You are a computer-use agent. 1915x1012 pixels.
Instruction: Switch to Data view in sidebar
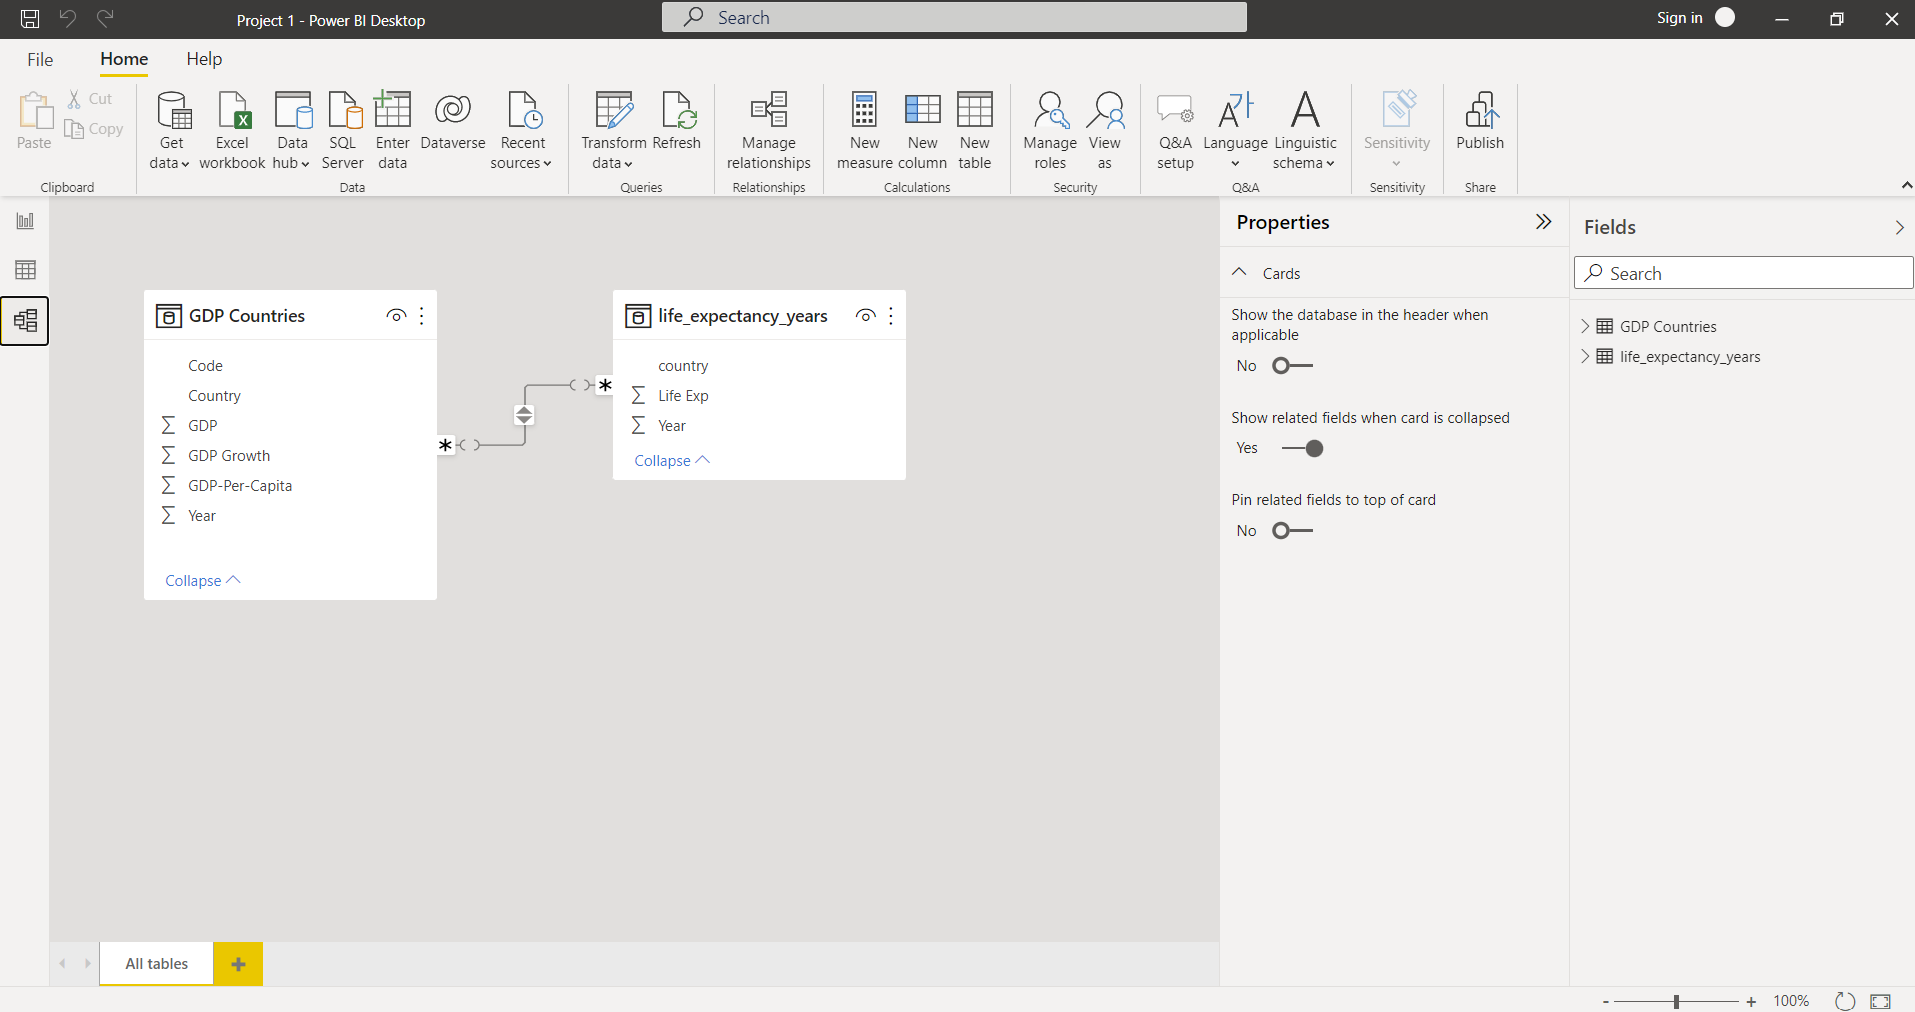tap(25, 270)
